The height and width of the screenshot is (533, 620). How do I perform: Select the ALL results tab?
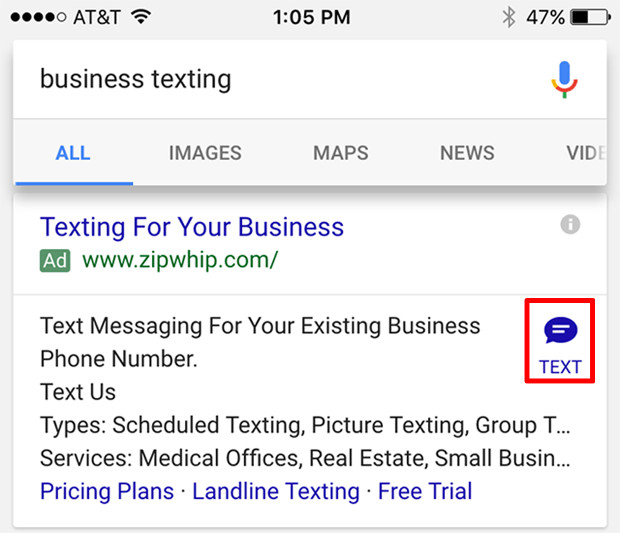pos(73,153)
